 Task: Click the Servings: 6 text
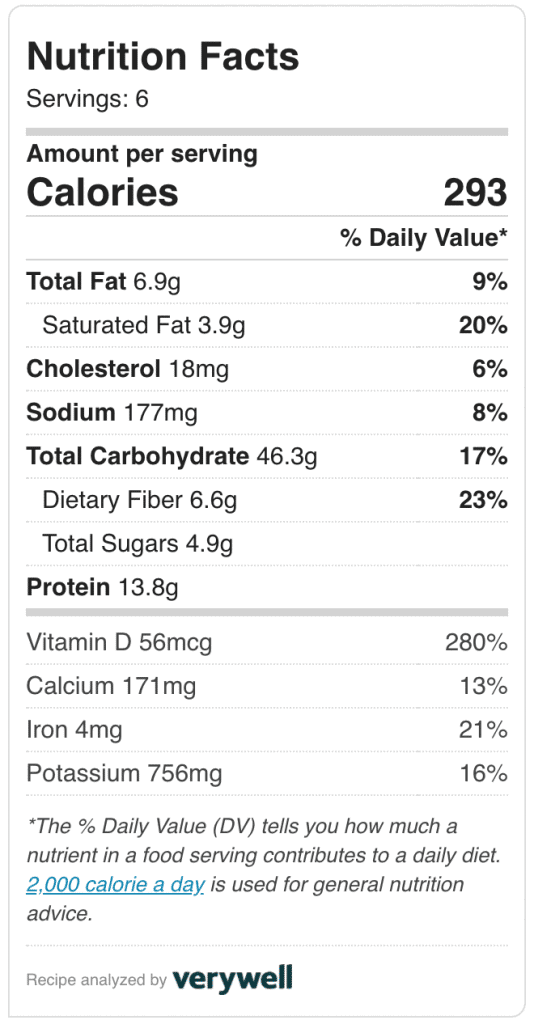(87, 99)
